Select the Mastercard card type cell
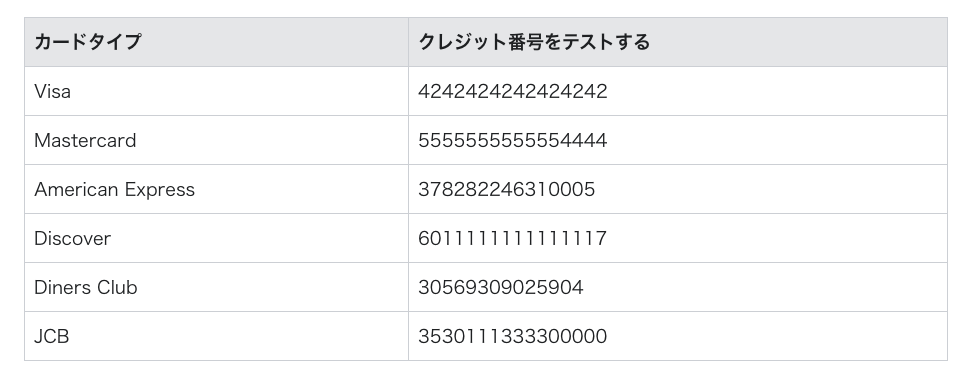Image resolution: width=974 pixels, height=389 pixels. click(x=216, y=140)
